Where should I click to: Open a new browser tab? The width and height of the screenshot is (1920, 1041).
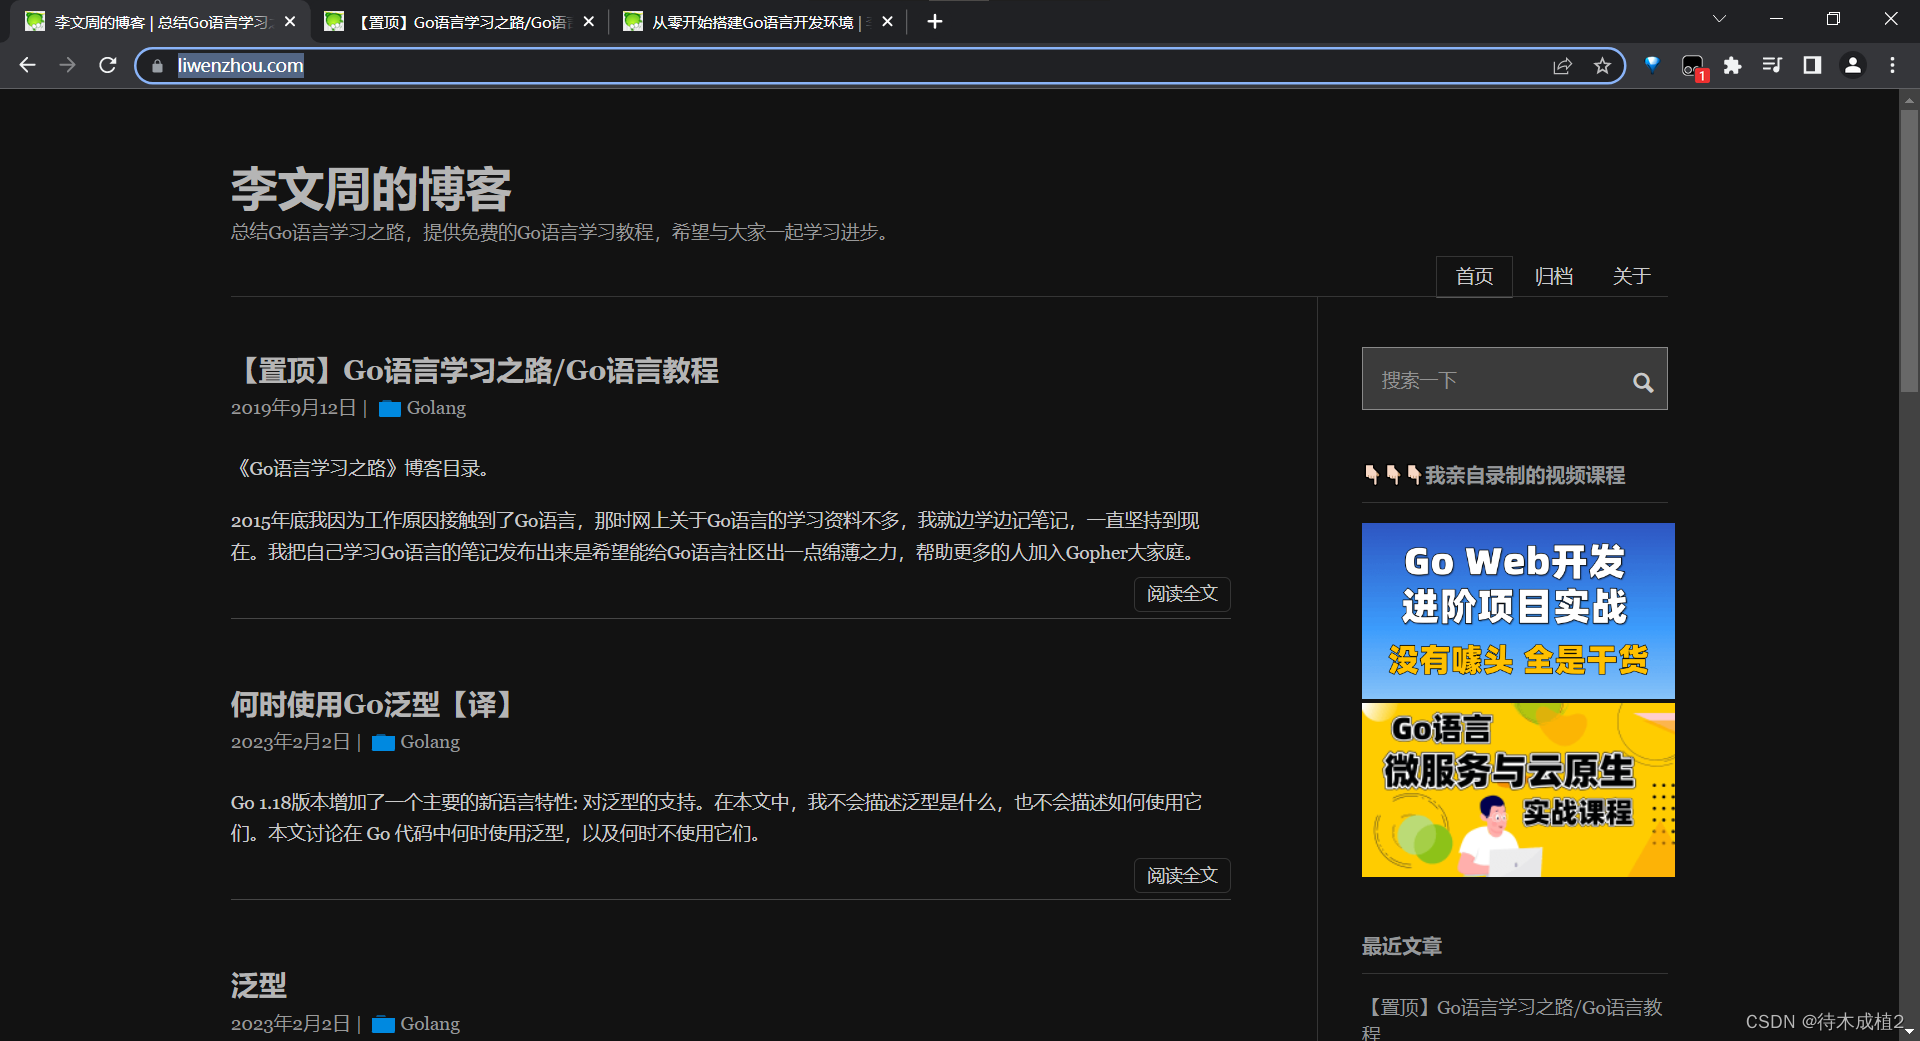[934, 21]
